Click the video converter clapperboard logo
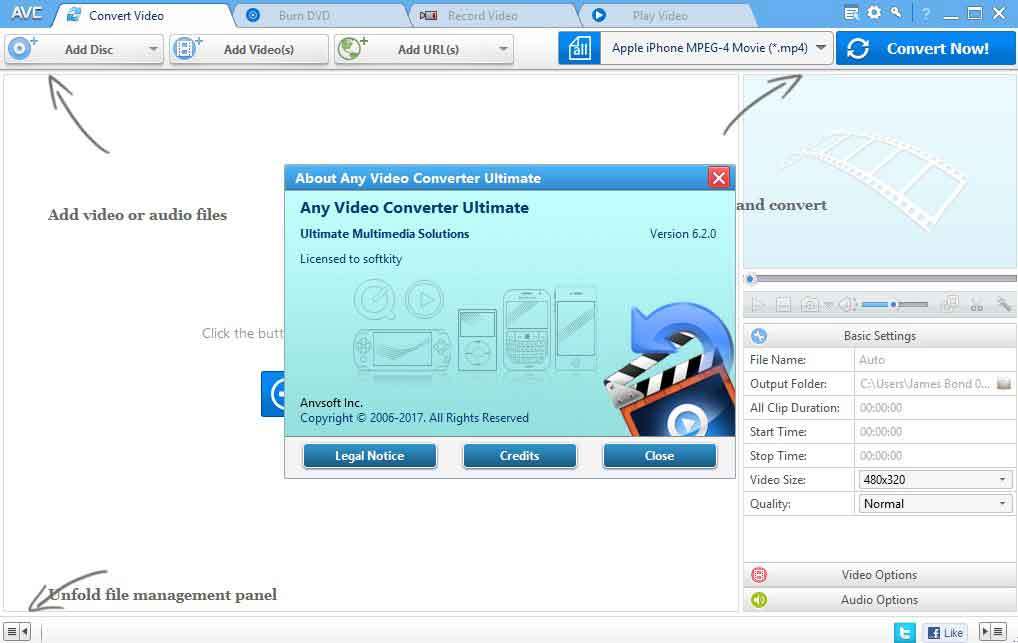1018x643 pixels. (x=671, y=370)
